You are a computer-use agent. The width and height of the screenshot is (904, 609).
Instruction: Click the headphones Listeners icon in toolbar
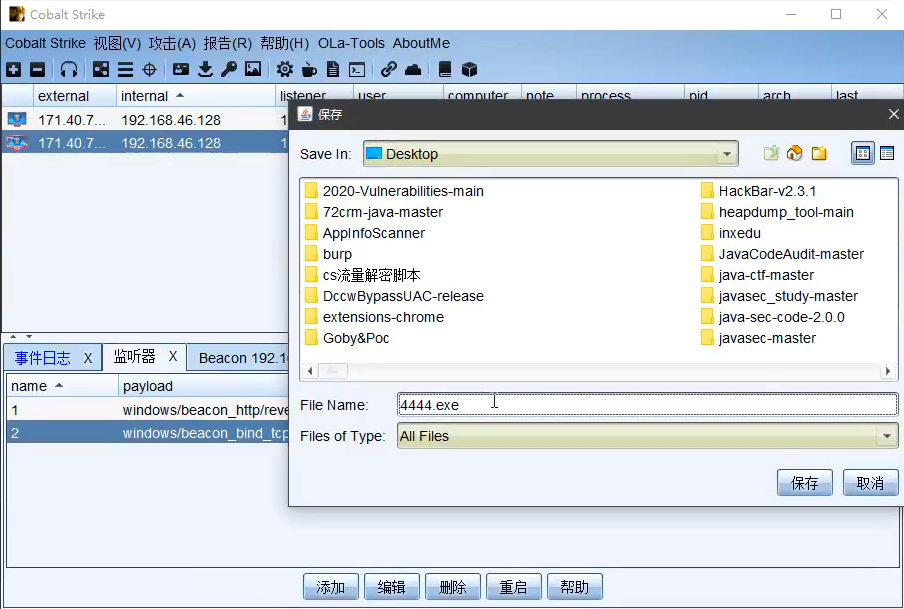tap(69, 69)
